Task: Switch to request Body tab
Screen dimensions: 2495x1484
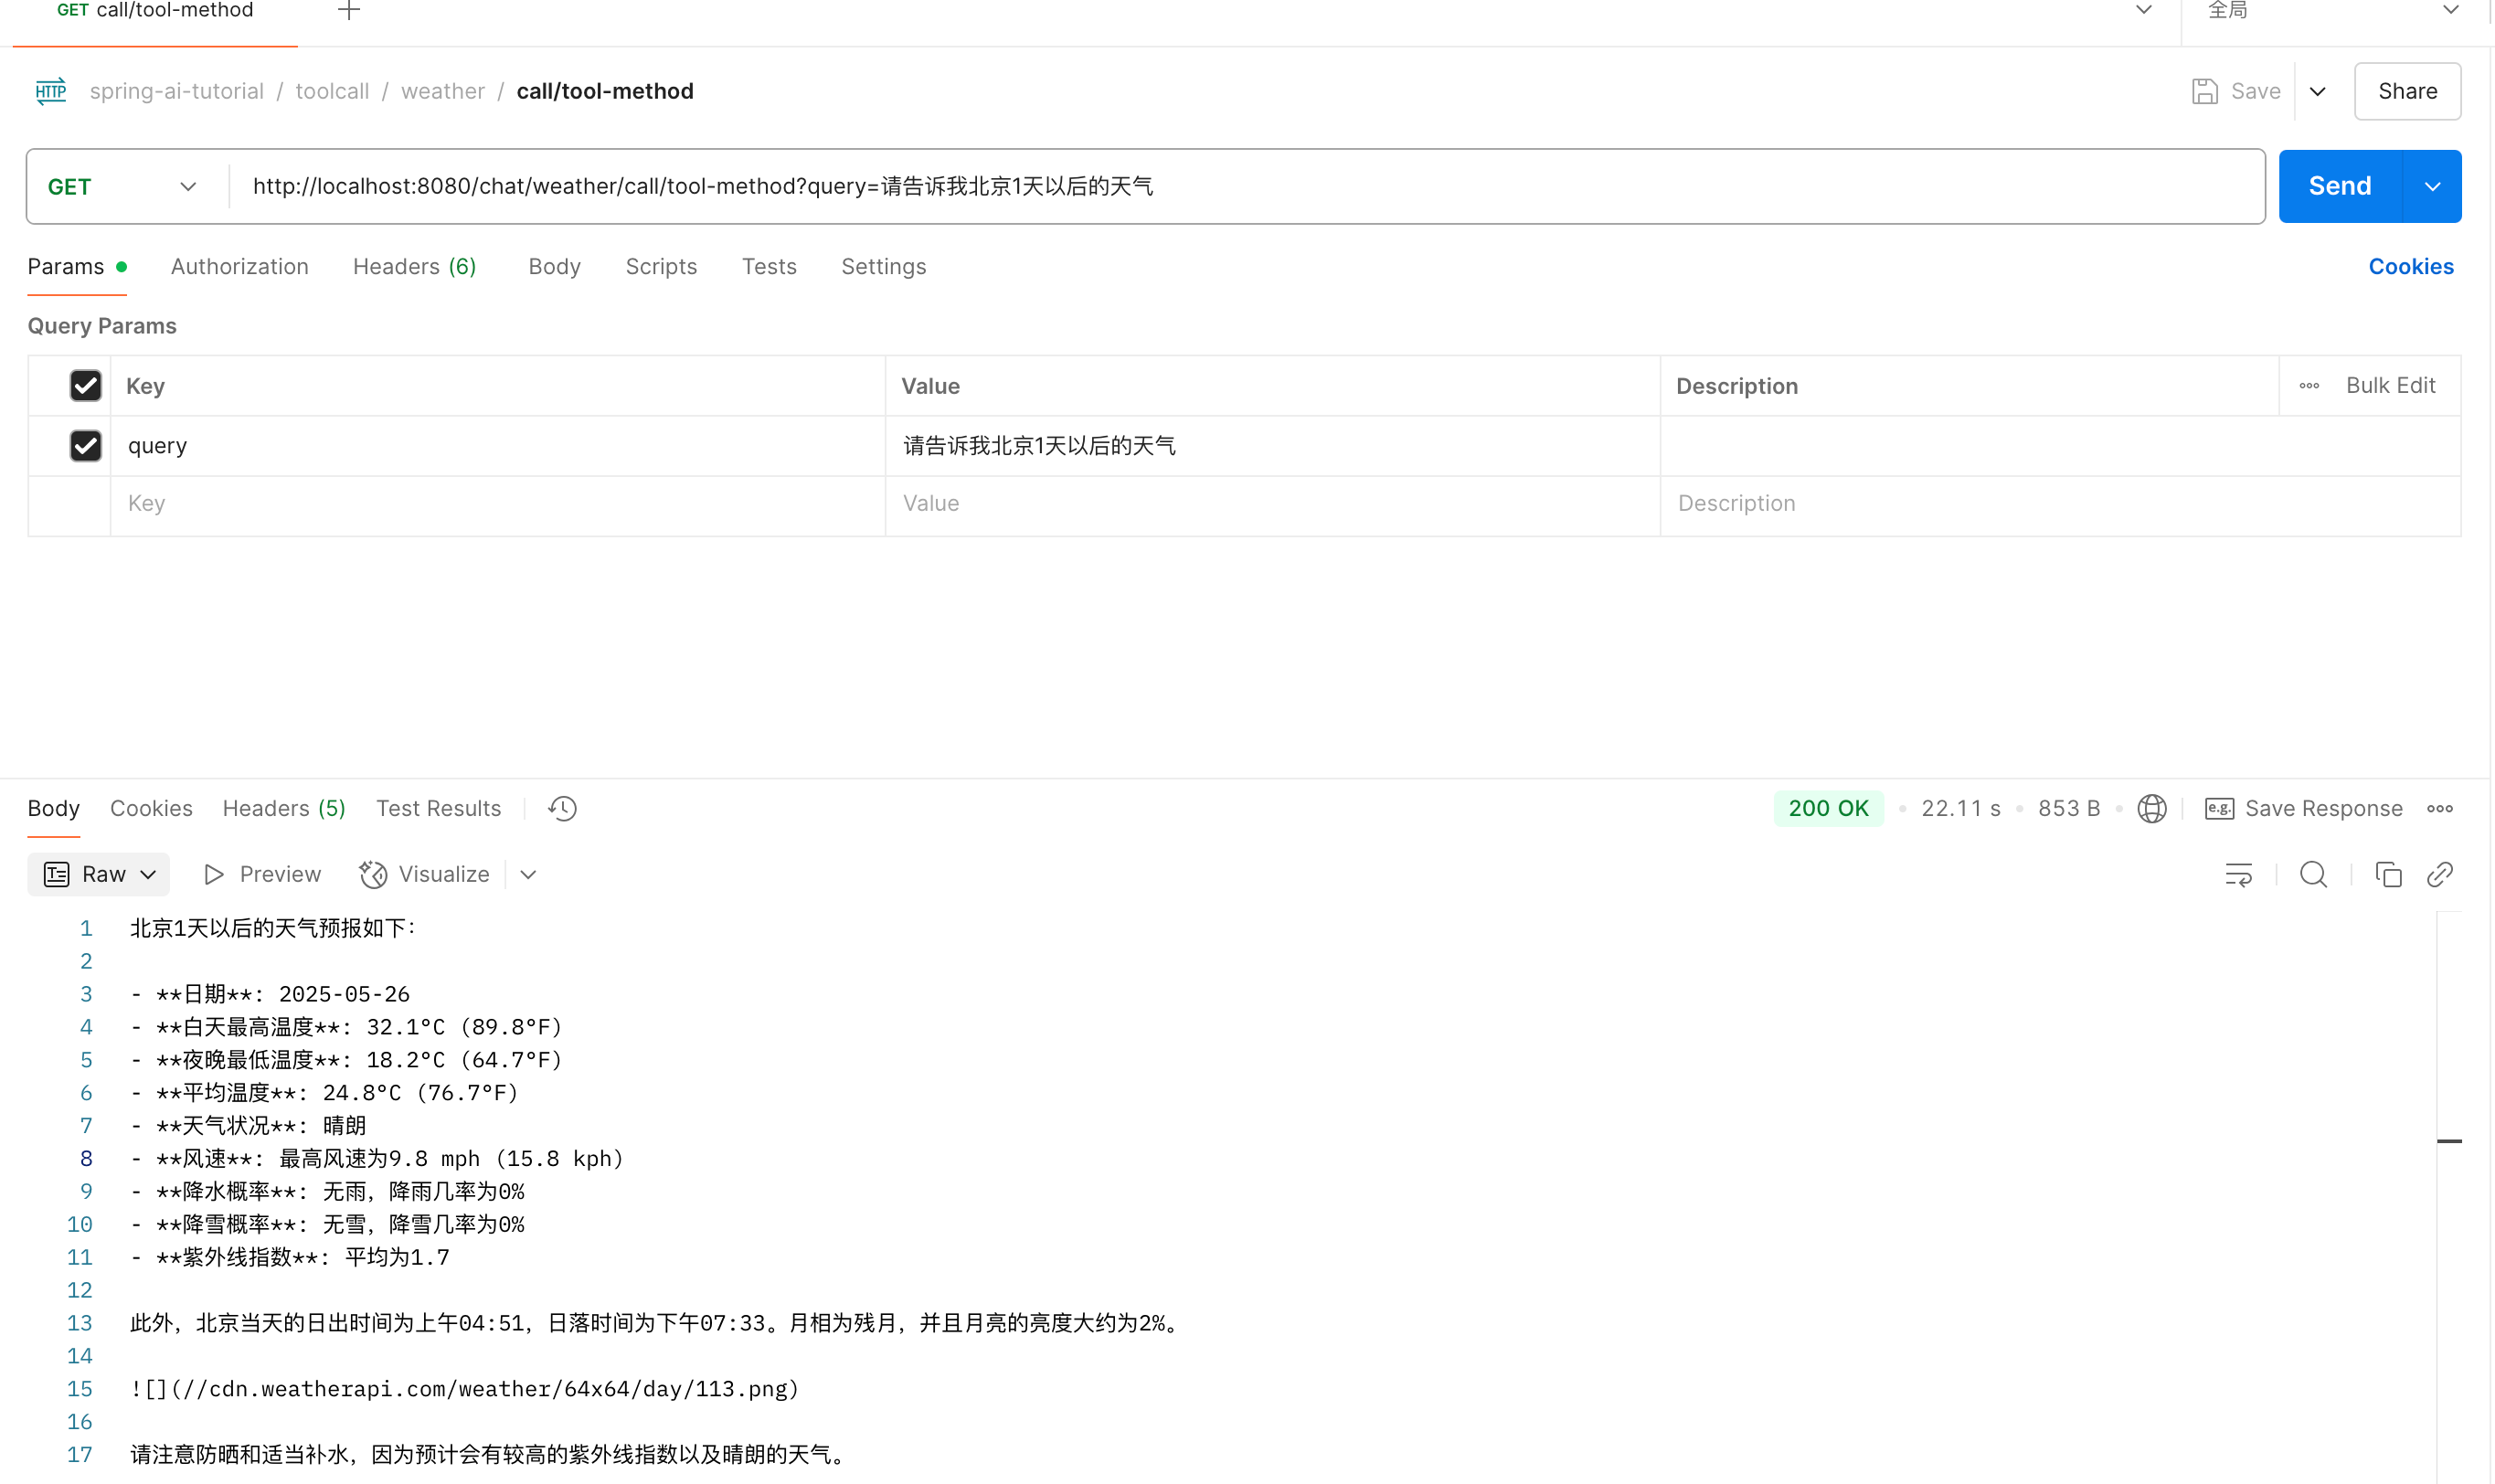Action: [554, 267]
